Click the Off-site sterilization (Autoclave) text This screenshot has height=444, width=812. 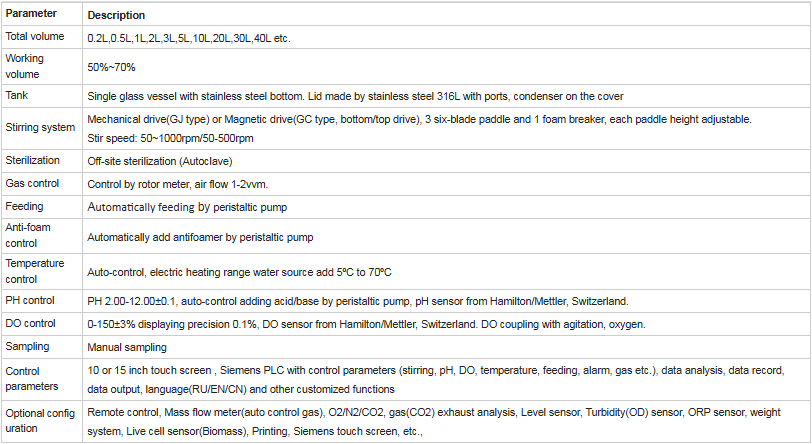[x=161, y=161]
